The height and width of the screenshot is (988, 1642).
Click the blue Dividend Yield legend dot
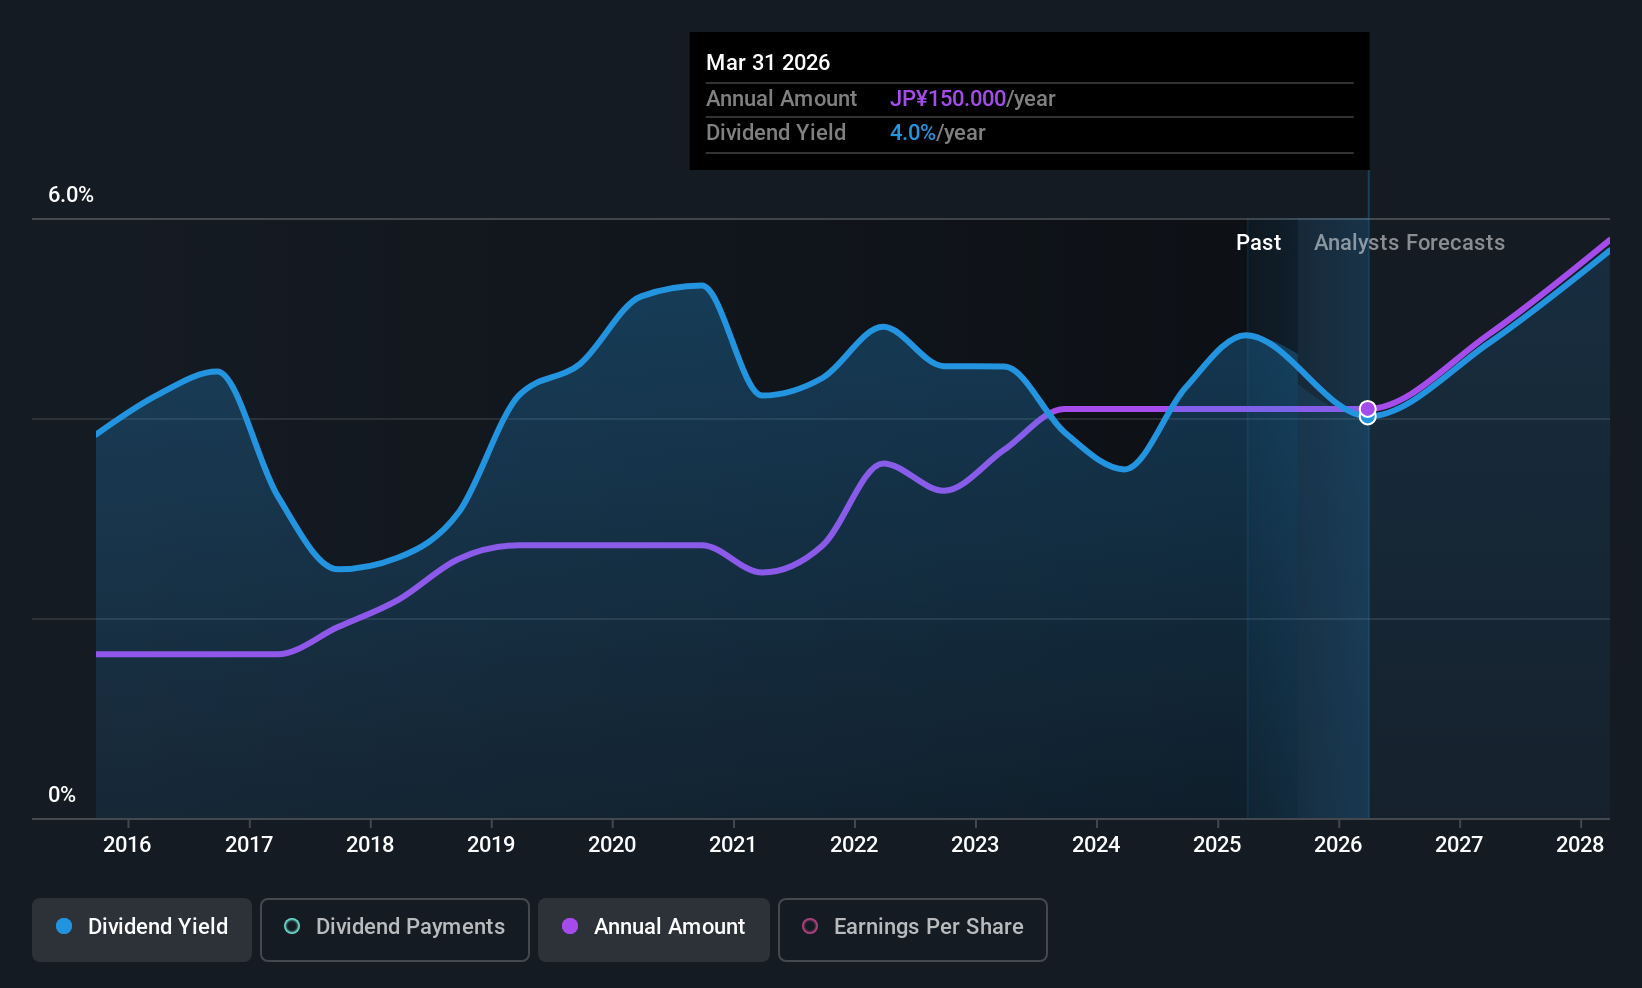click(x=64, y=927)
